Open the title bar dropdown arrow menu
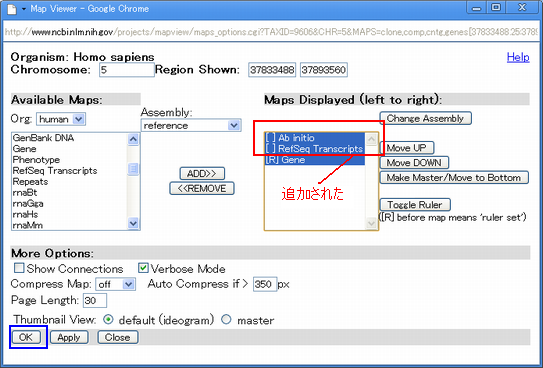This screenshot has width=543, height=368. (x=24, y=9)
